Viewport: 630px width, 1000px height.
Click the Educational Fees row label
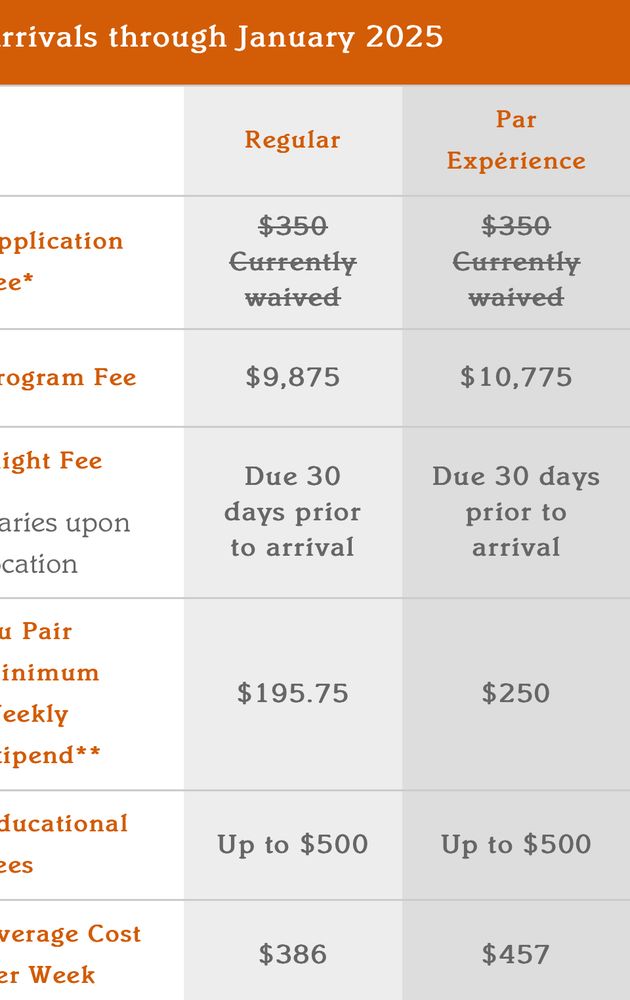coord(64,844)
